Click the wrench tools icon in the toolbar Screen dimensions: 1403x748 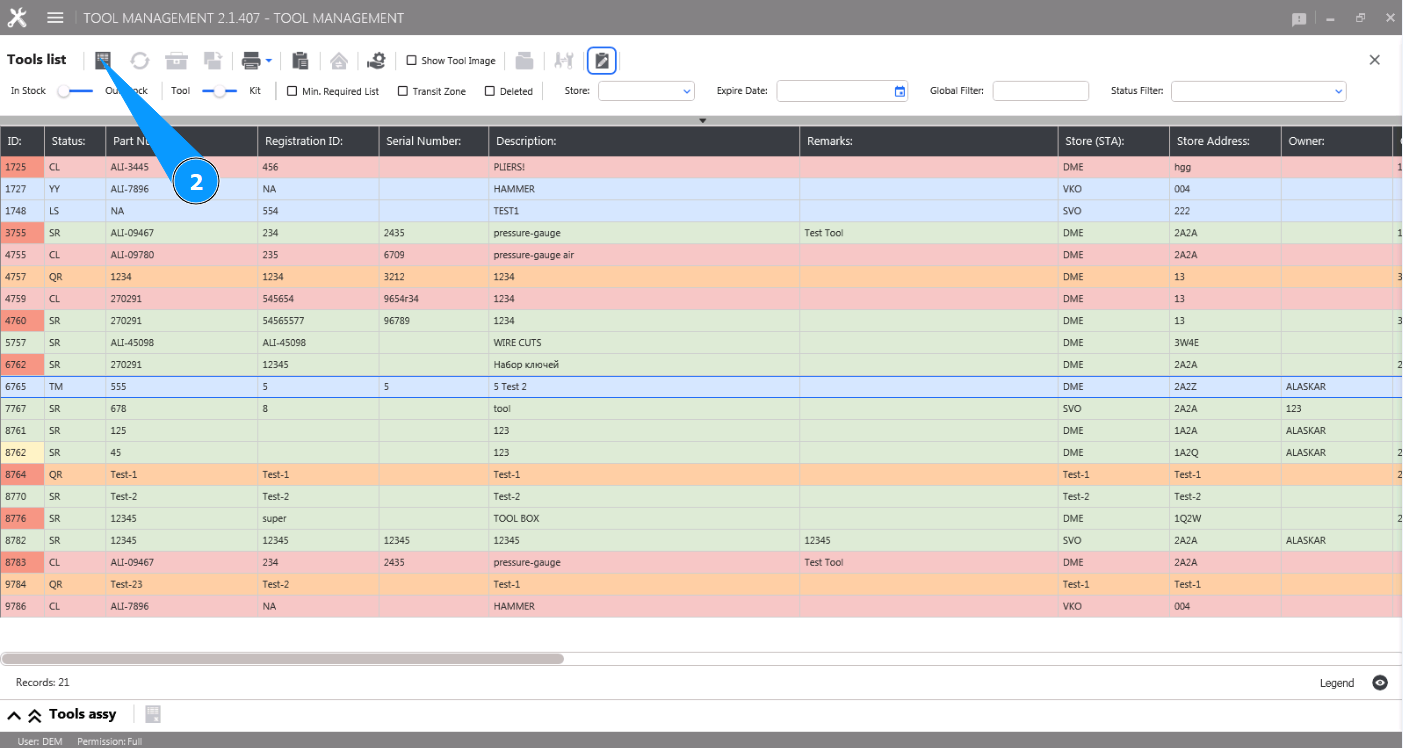pyautogui.click(x=564, y=61)
